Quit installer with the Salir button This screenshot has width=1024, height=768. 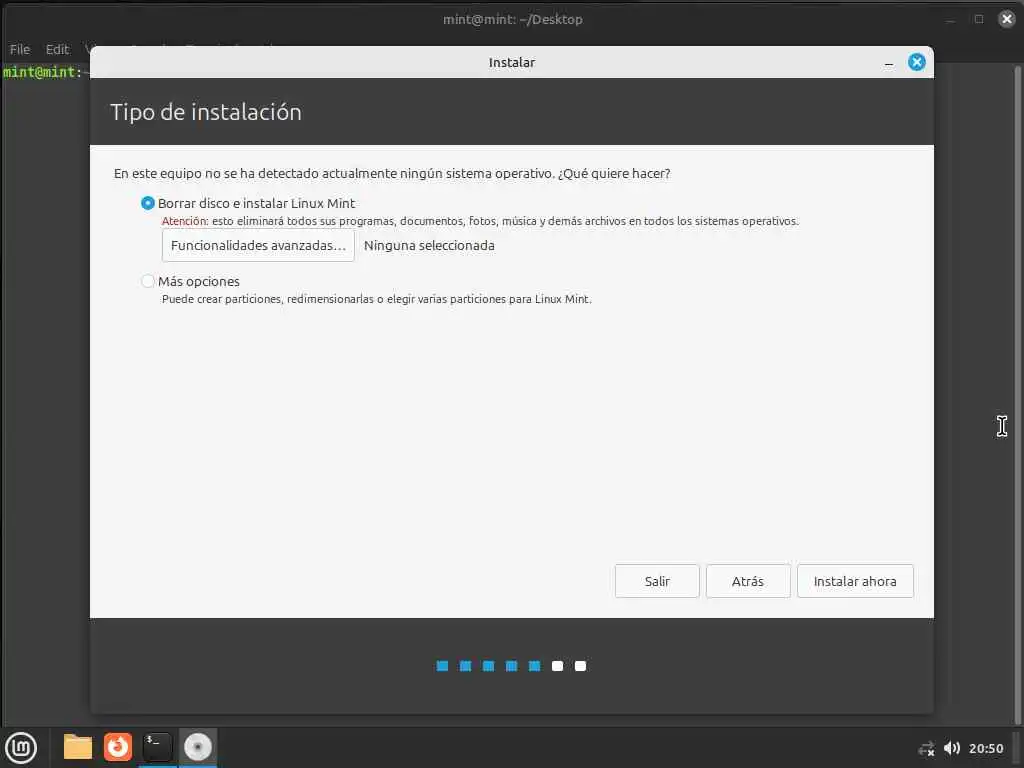coord(657,581)
